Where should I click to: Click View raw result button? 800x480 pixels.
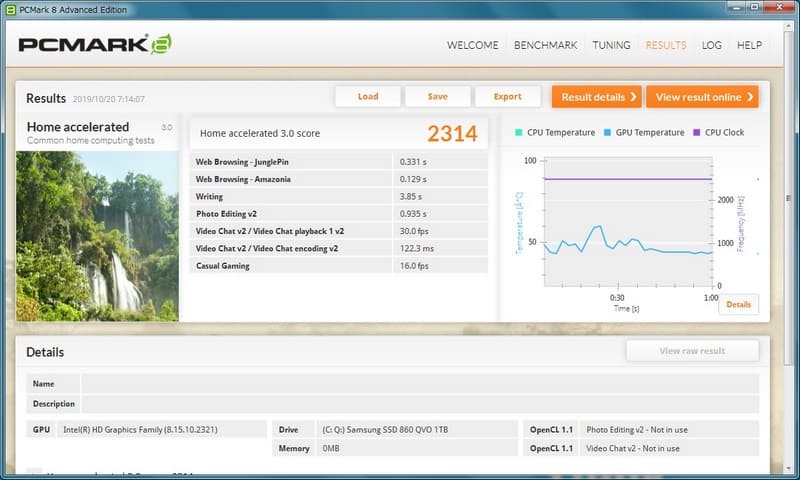(692, 351)
